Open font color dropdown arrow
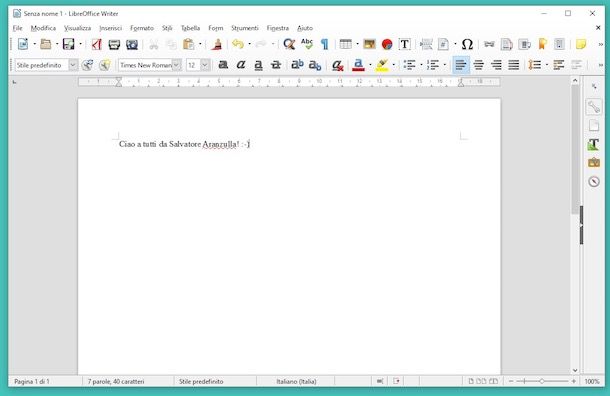The height and width of the screenshot is (396, 610). click(x=370, y=65)
